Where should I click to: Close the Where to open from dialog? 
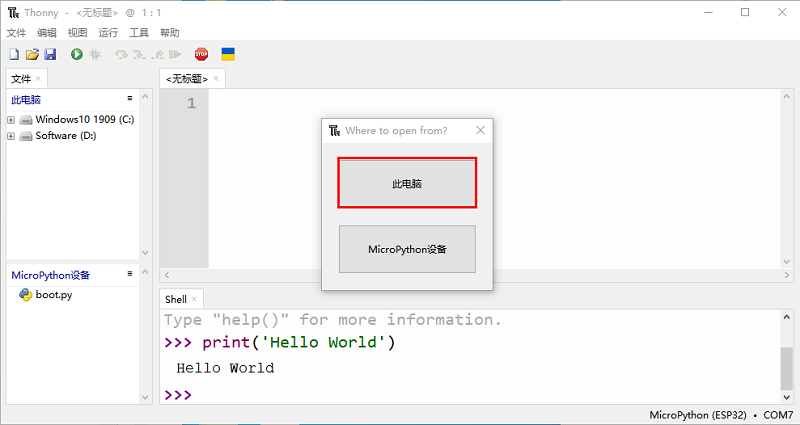coord(480,130)
